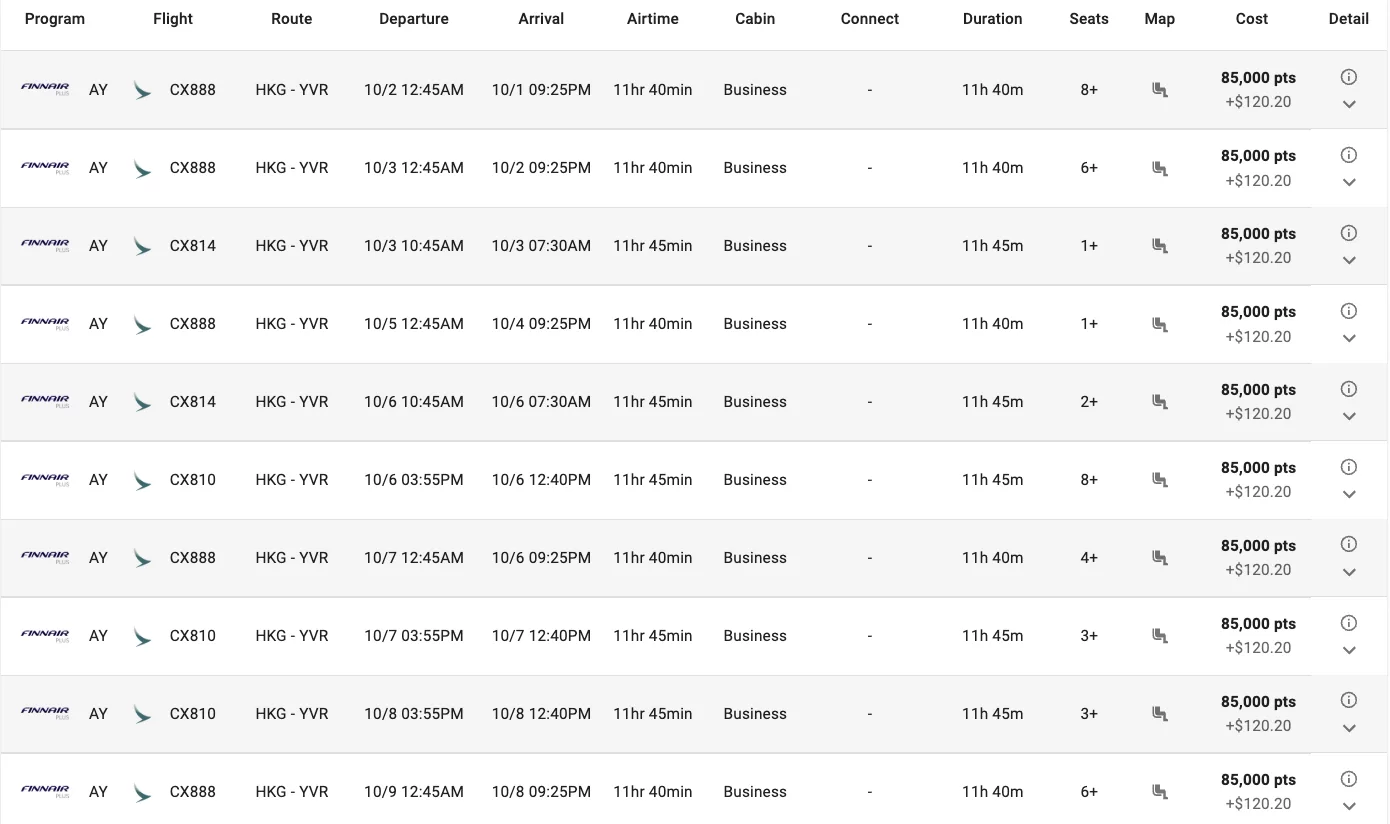Expand the 10/3 12:45AM CX888 row chevron
1390x824 pixels.
coord(1349,182)
